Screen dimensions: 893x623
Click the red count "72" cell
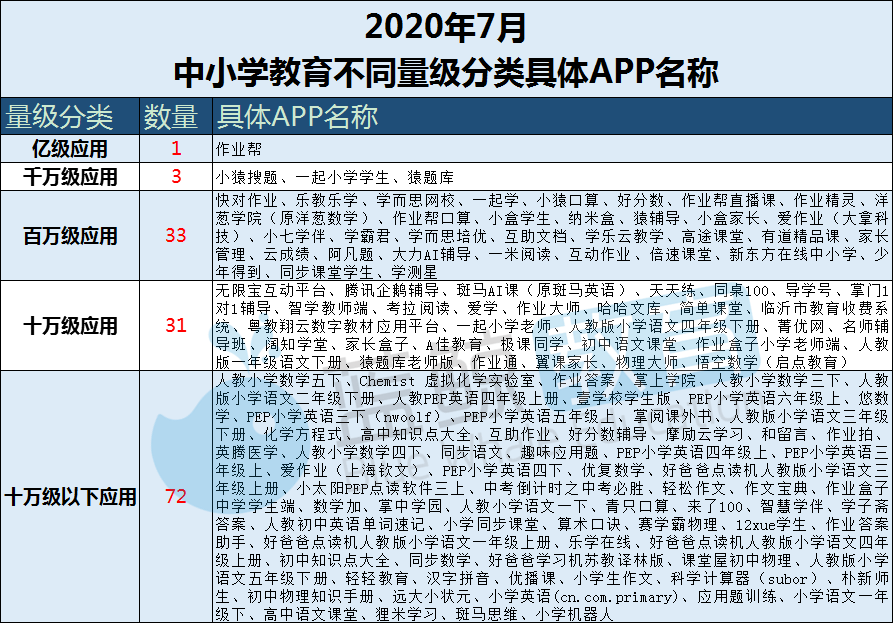coord(176,497)
